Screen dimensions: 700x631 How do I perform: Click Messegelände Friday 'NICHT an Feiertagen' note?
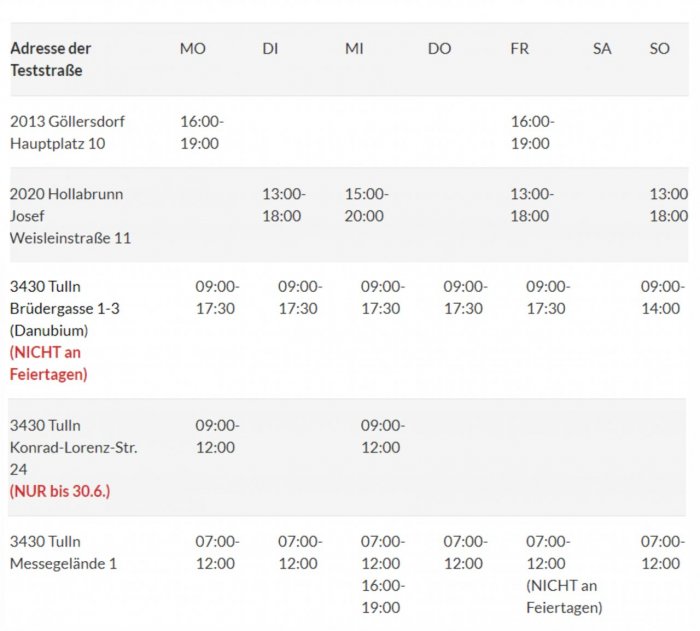coord(564,596)
